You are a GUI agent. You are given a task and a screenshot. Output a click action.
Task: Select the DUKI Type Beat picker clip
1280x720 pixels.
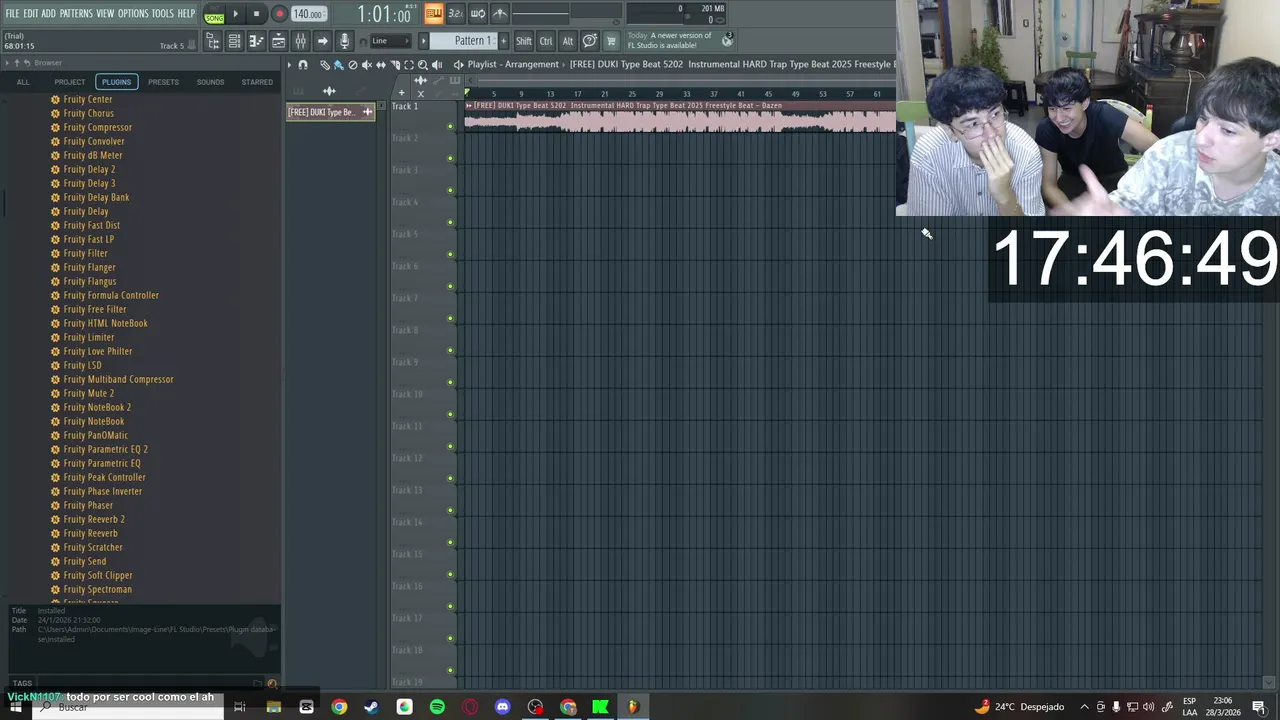pos(330,112)
